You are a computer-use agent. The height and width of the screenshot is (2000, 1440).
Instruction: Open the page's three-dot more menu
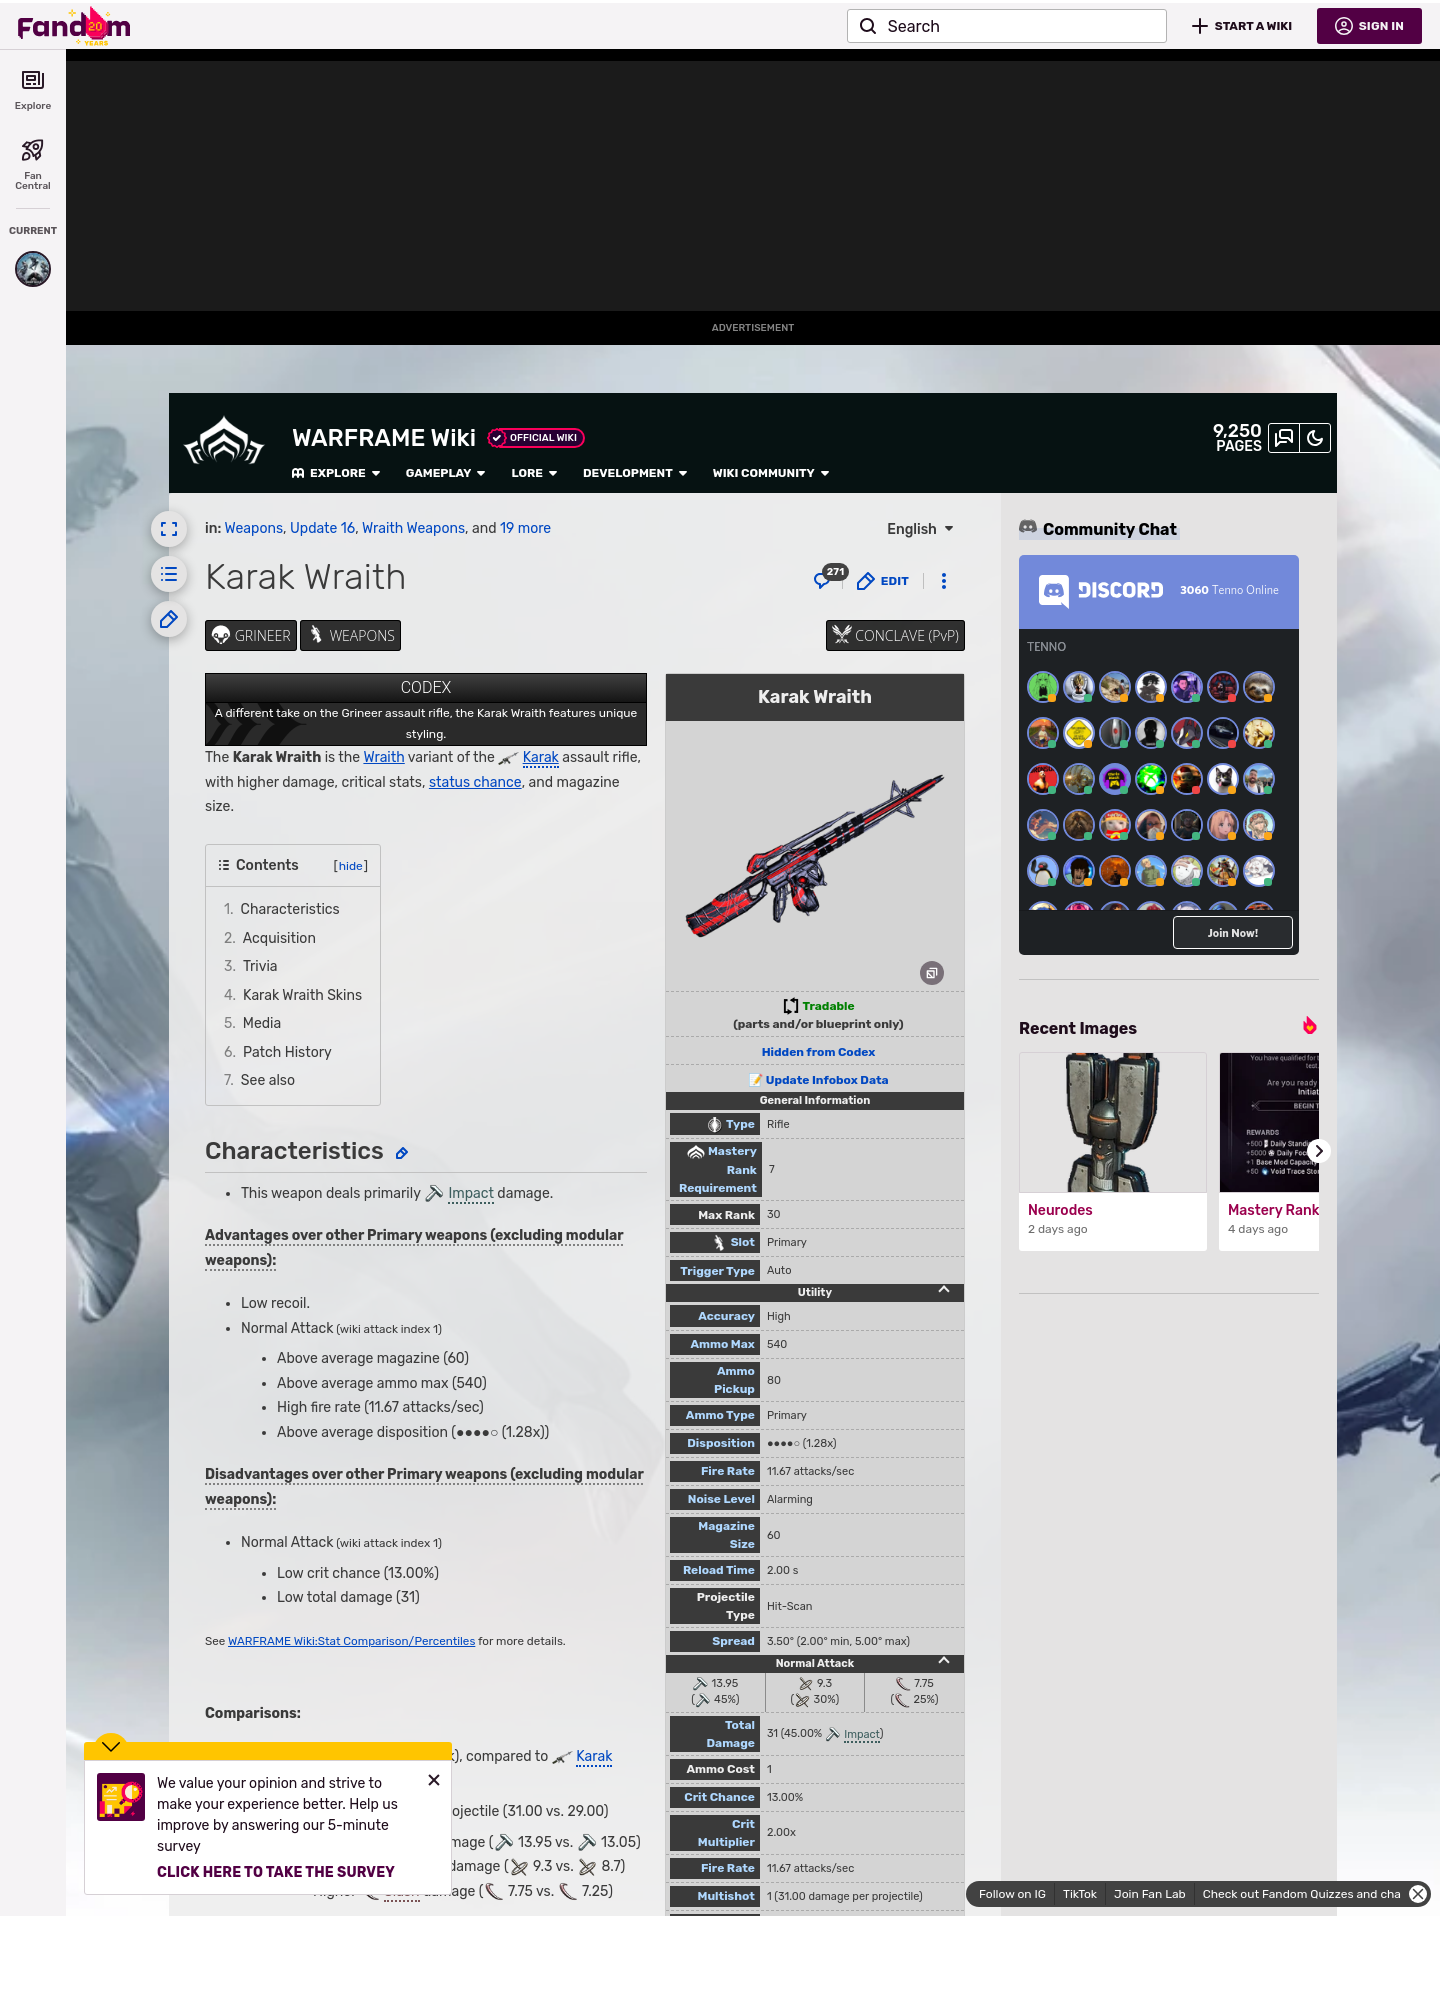(944, 581)
